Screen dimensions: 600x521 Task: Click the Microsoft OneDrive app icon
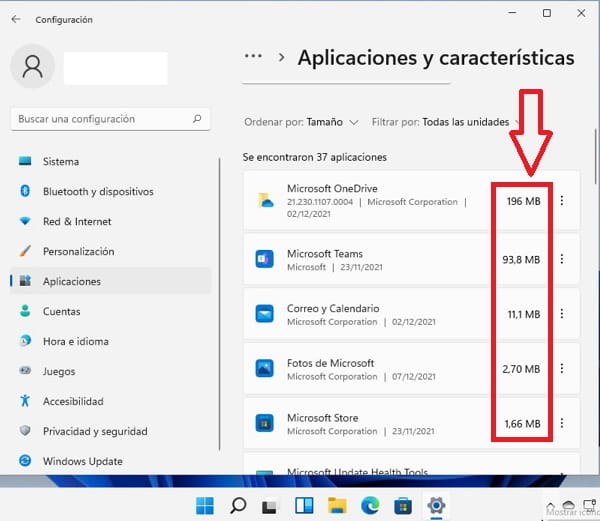click(x=265, y=200)
